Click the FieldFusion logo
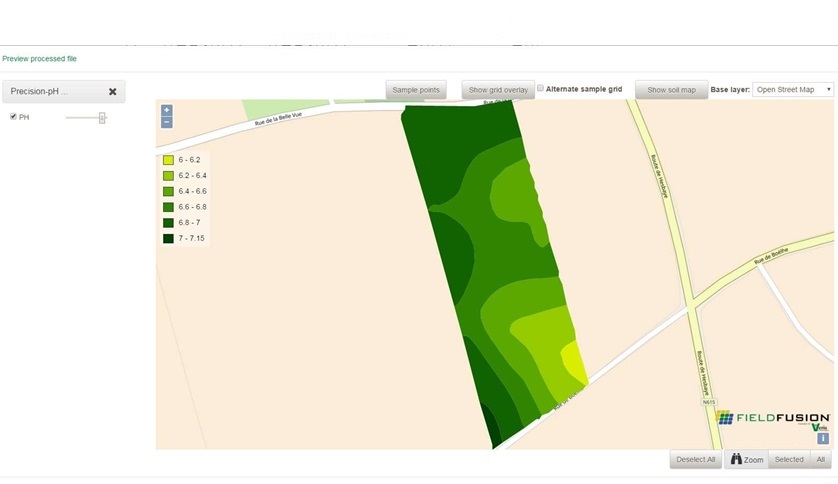 click(x=773, y=418)
